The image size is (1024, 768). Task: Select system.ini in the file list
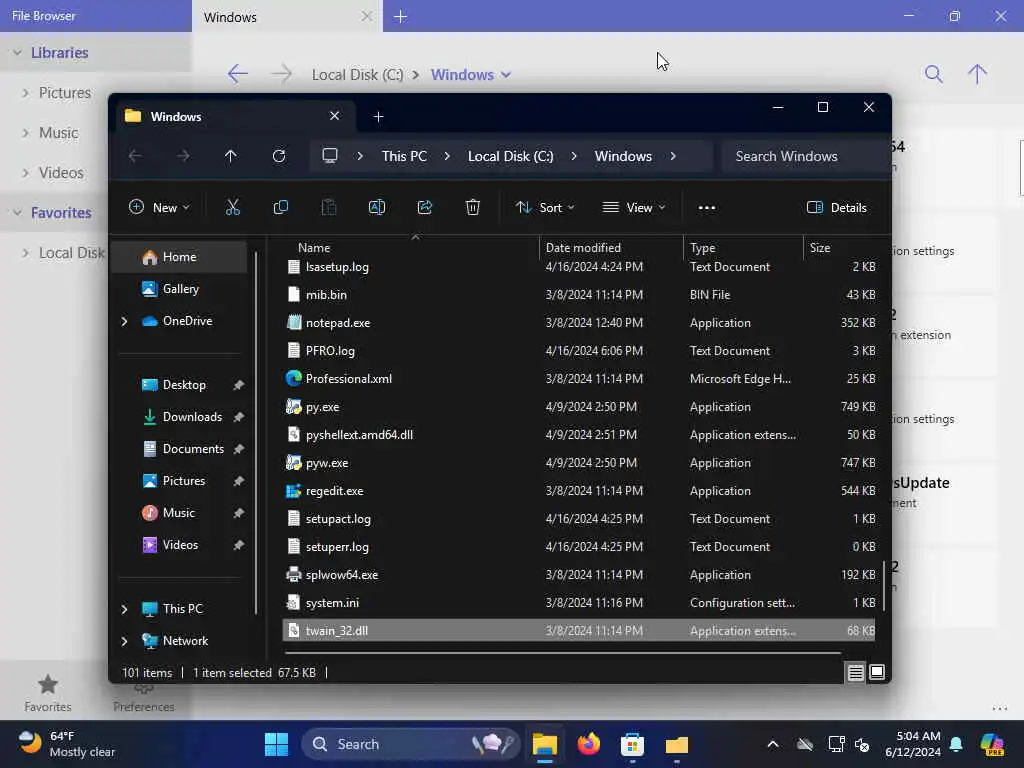click(579, 603)
